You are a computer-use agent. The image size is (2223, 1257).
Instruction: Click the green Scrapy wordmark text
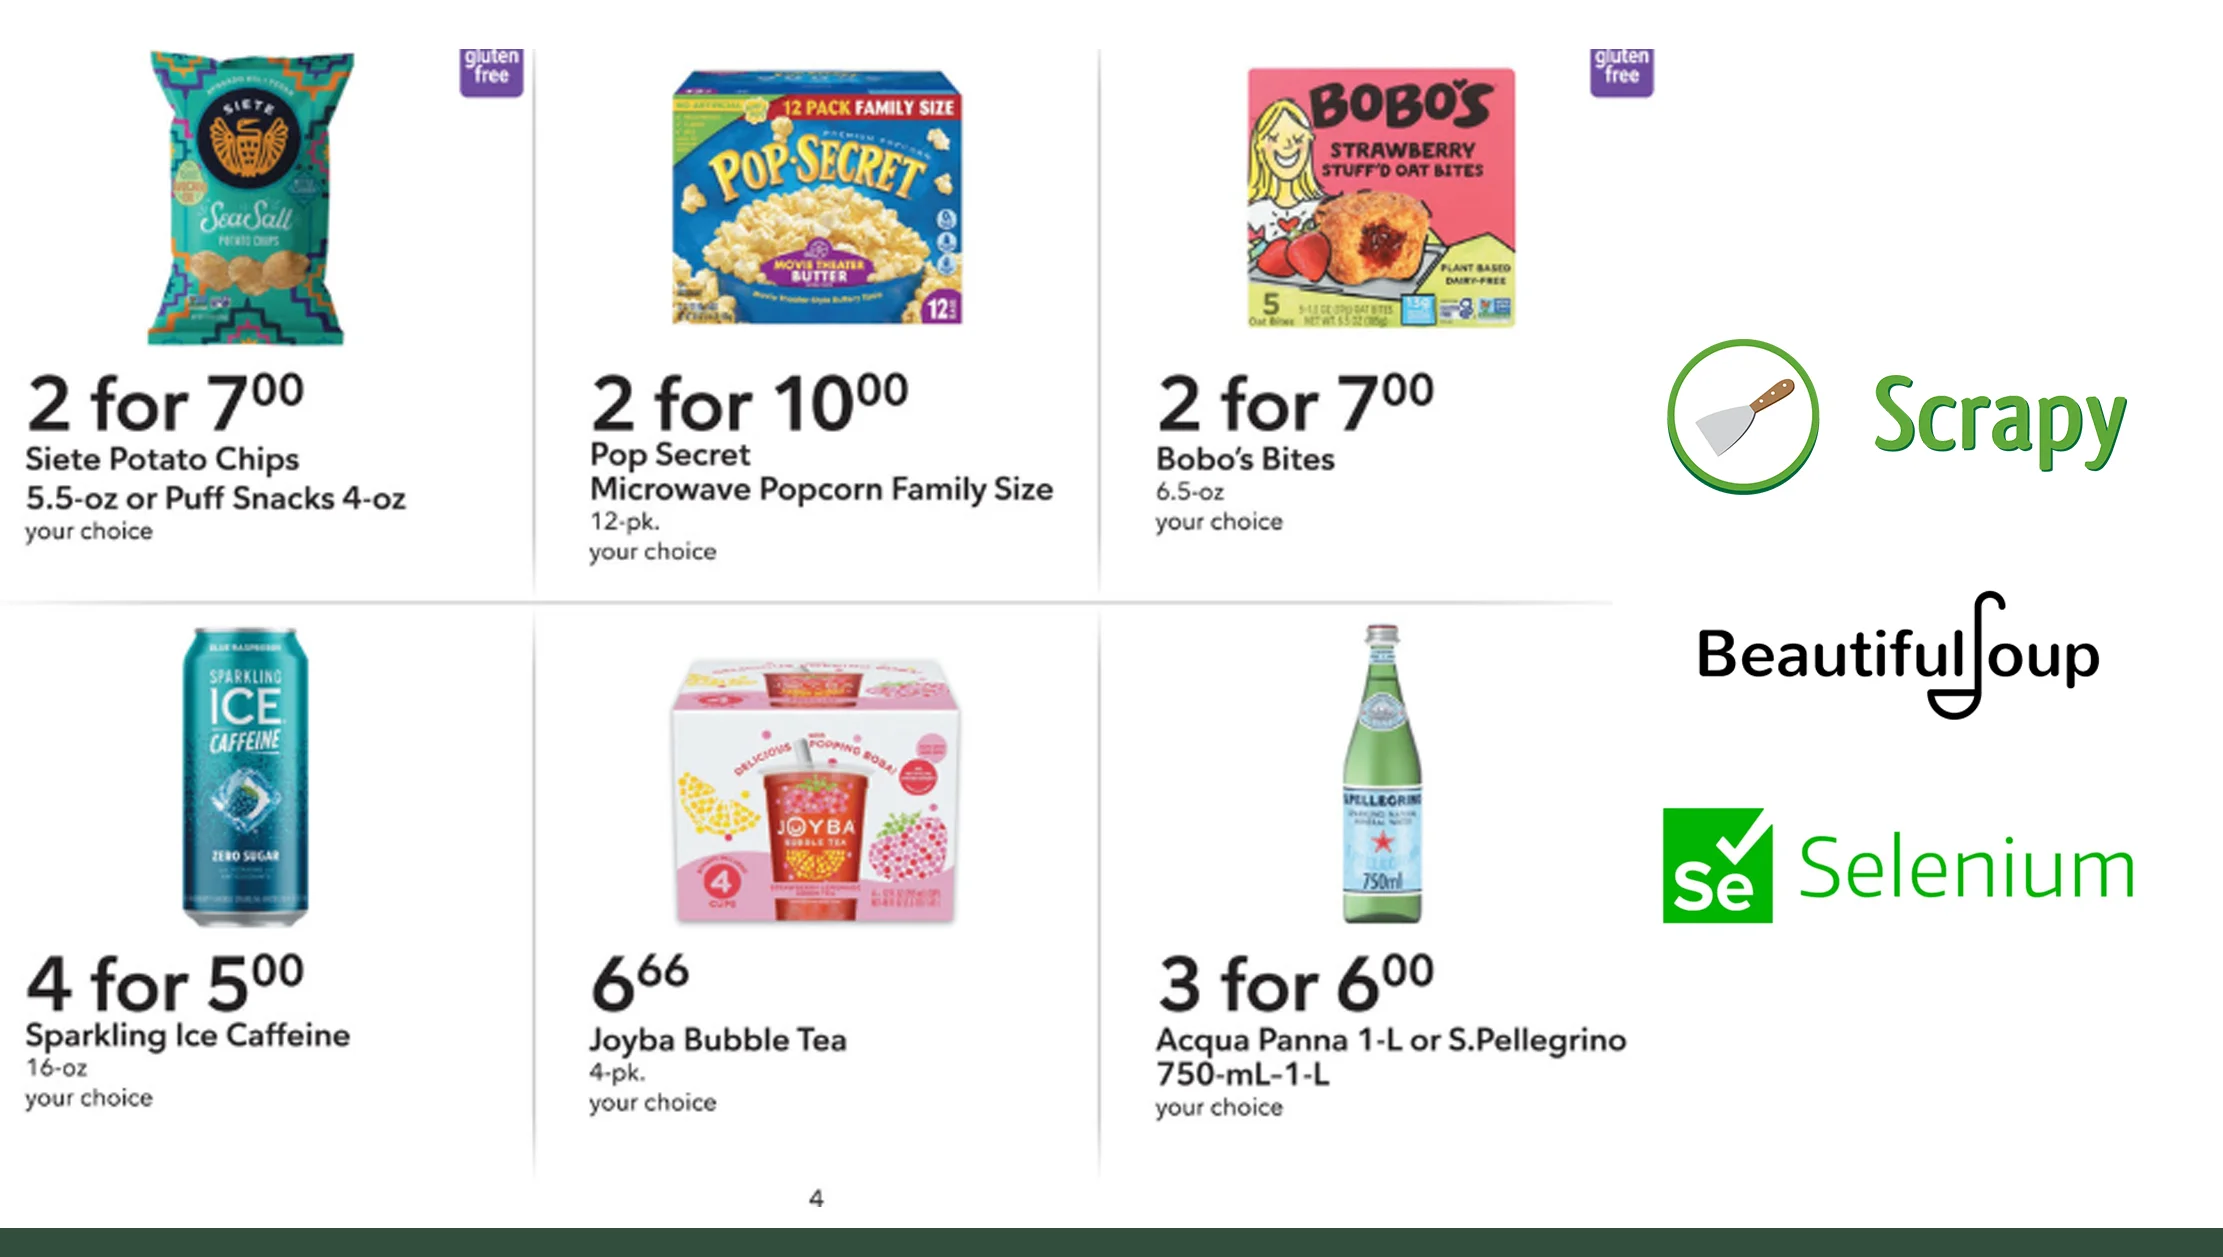pos(1999,418)
